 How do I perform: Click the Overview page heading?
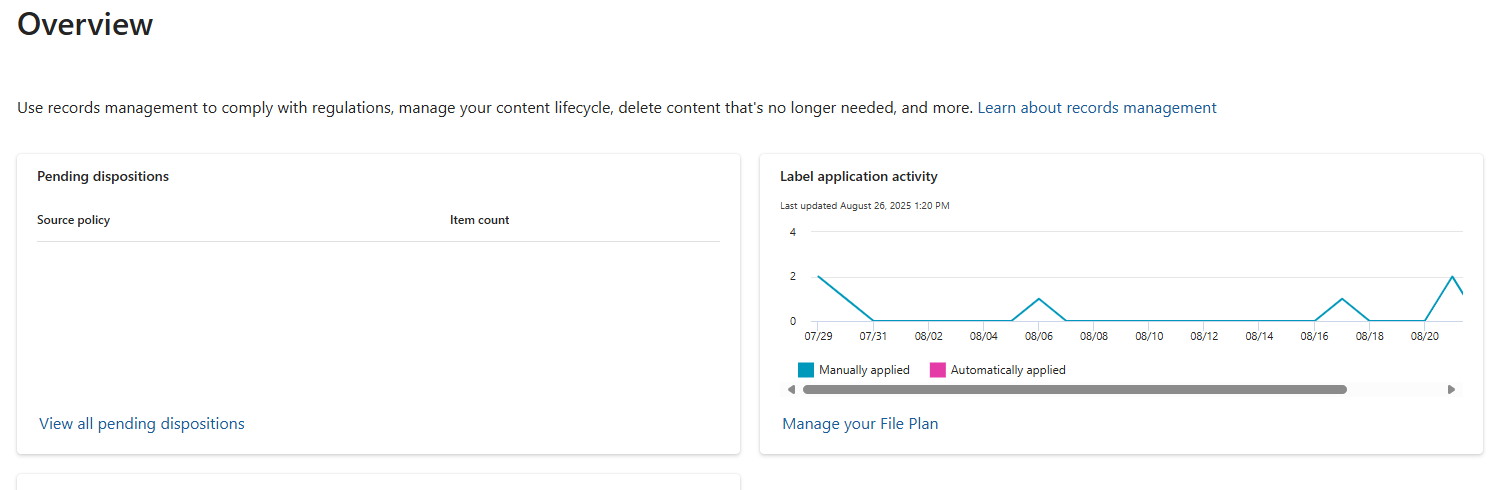tap(85, 23)
